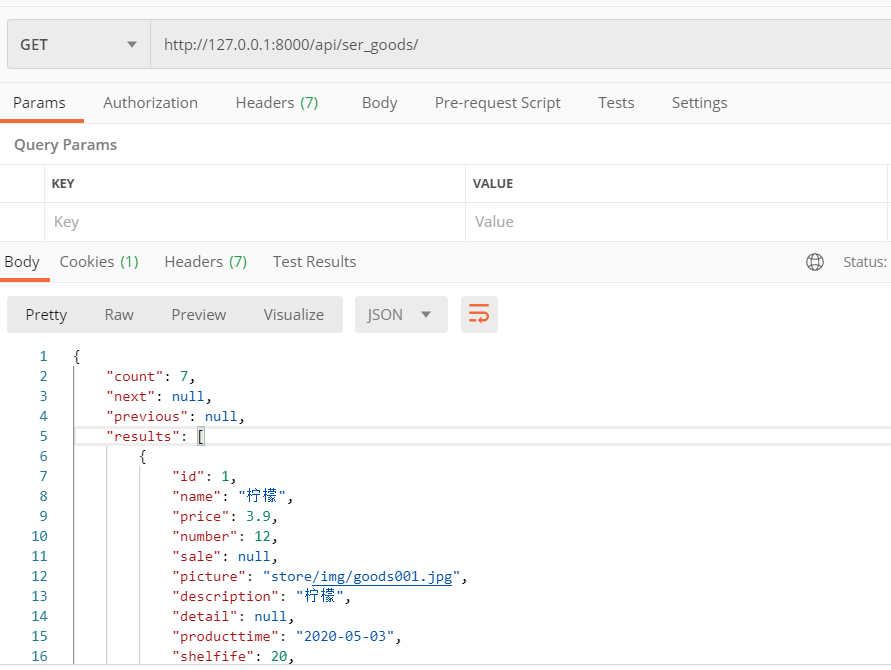
Task: Click the VALUE column header
Action: pyautogui.click(x=493, y=184)
